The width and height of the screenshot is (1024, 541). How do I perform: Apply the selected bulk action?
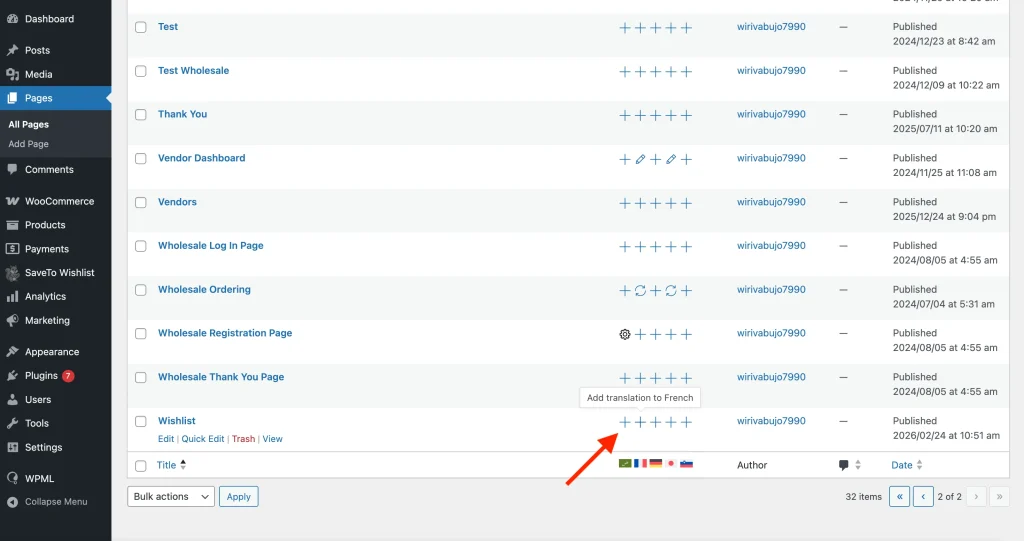pos(238,497)
